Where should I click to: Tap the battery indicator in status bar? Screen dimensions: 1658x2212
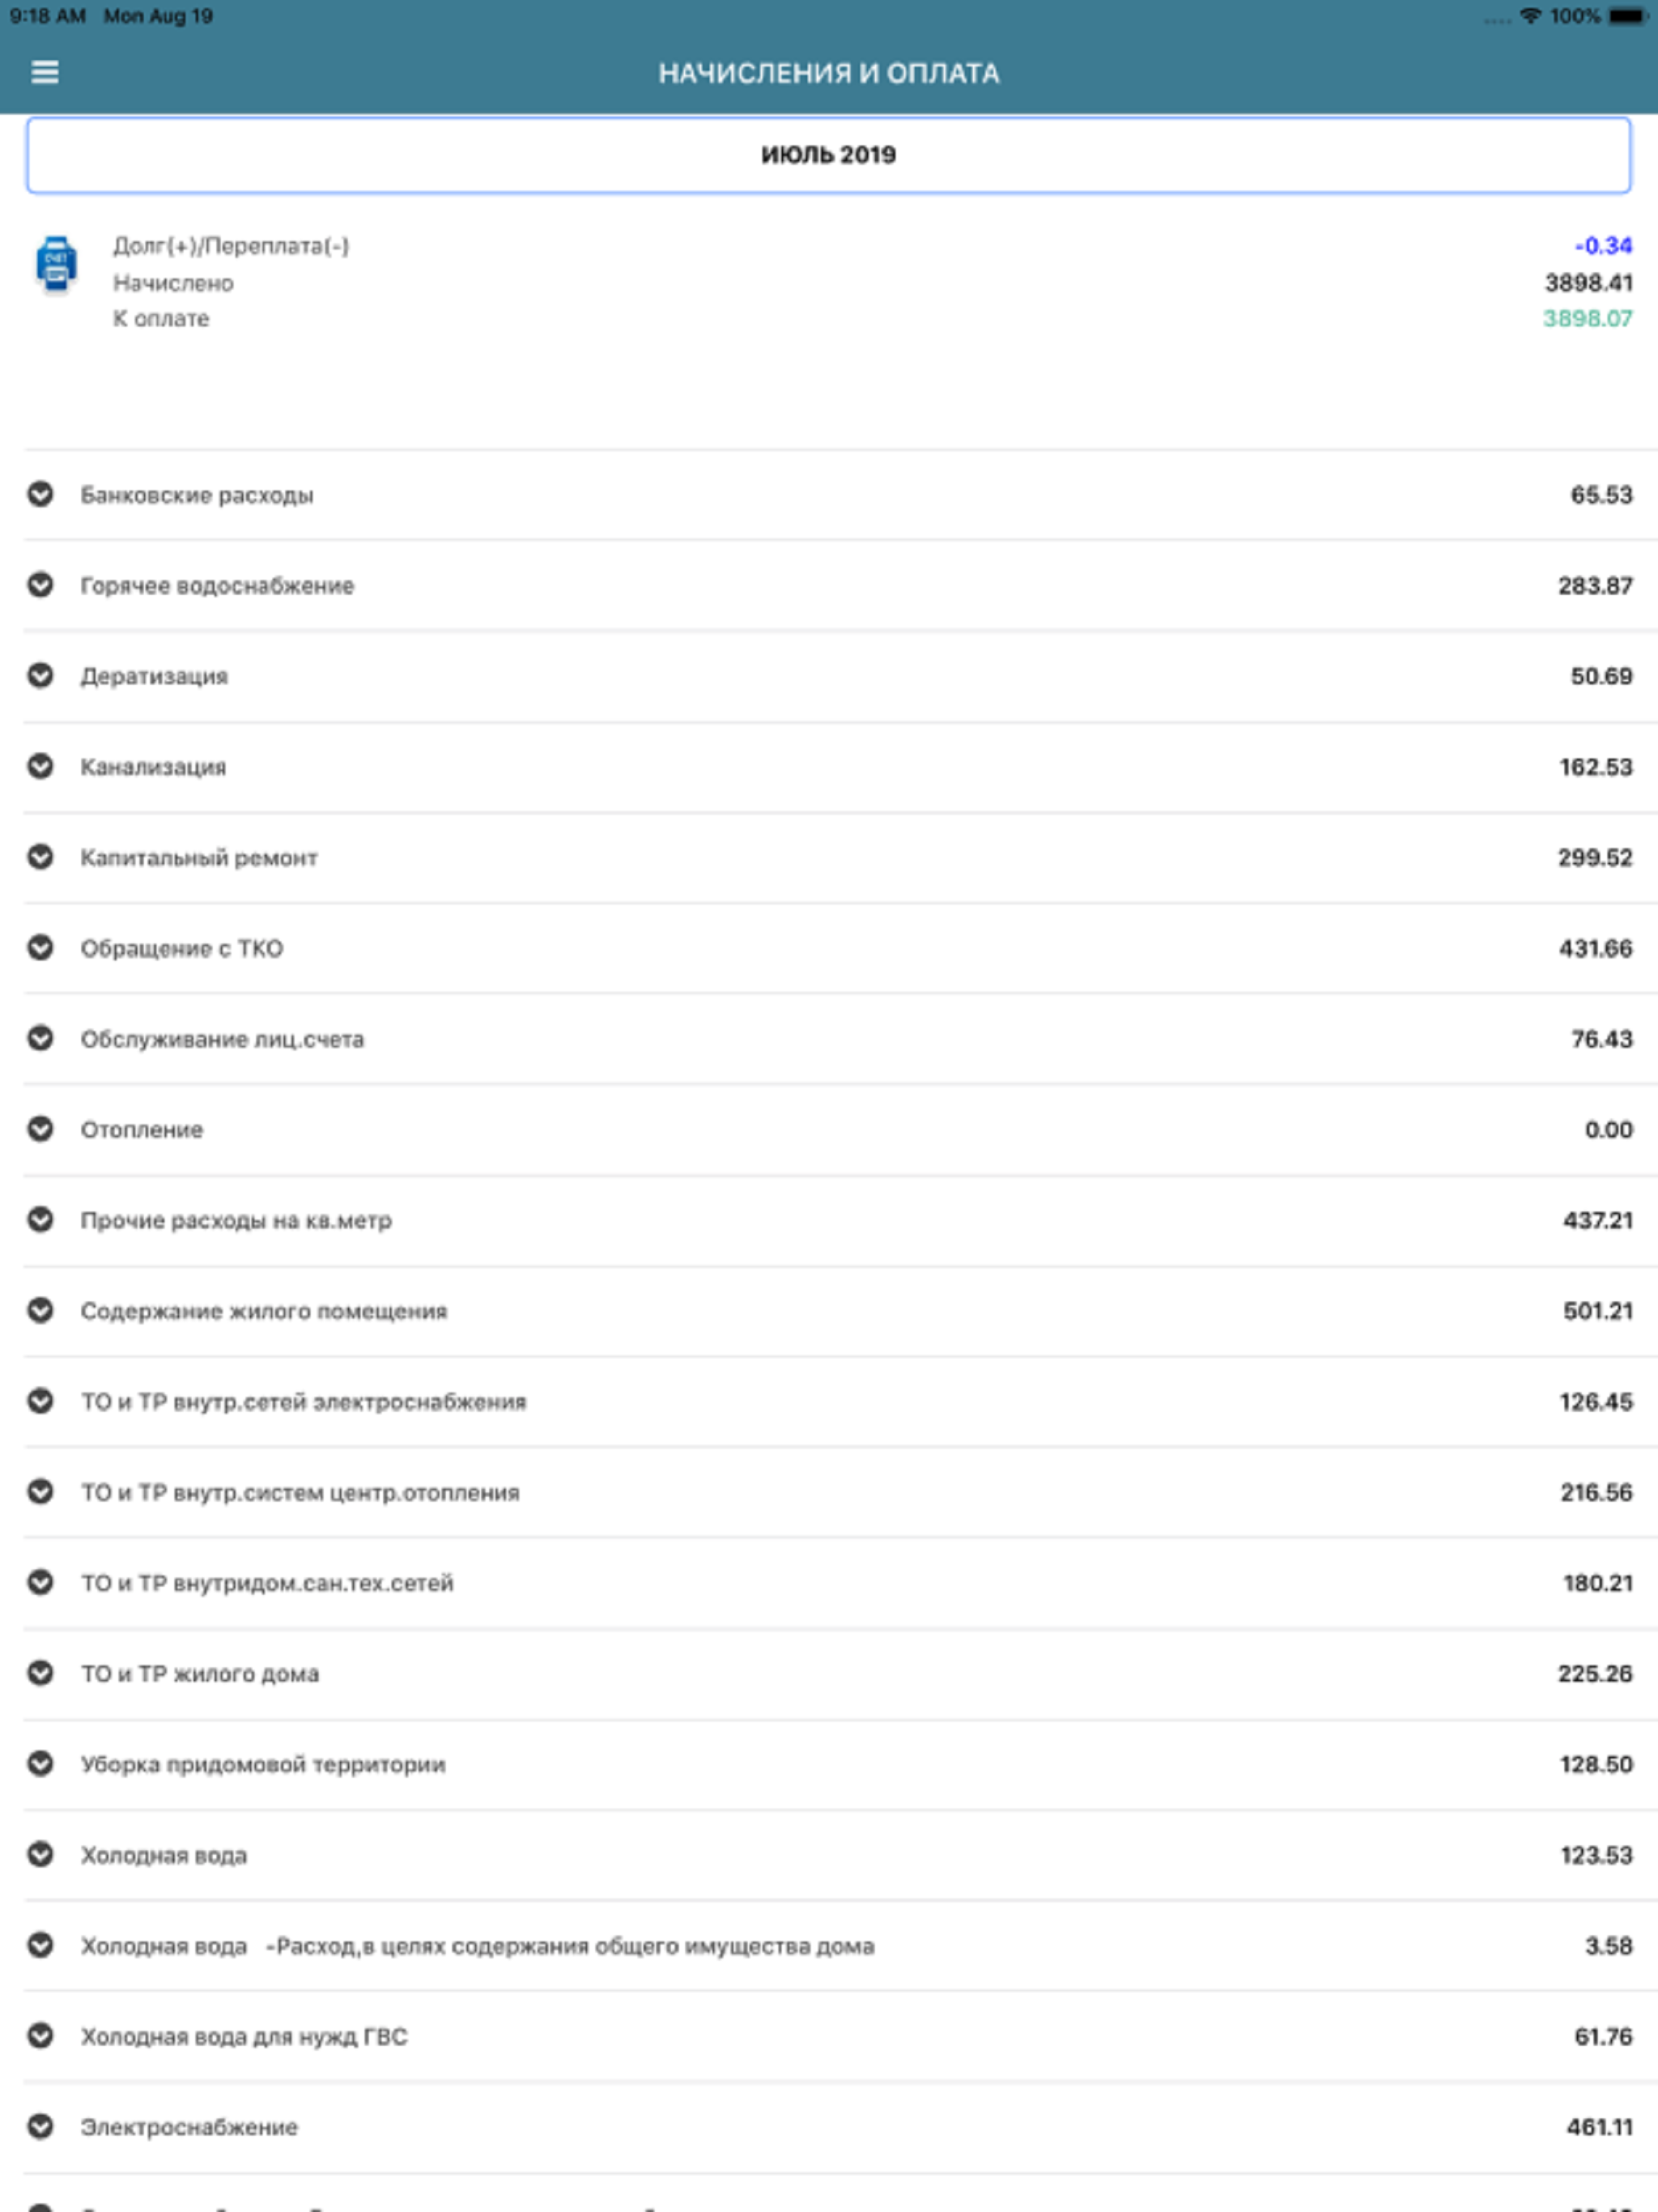click(1627, 16)
